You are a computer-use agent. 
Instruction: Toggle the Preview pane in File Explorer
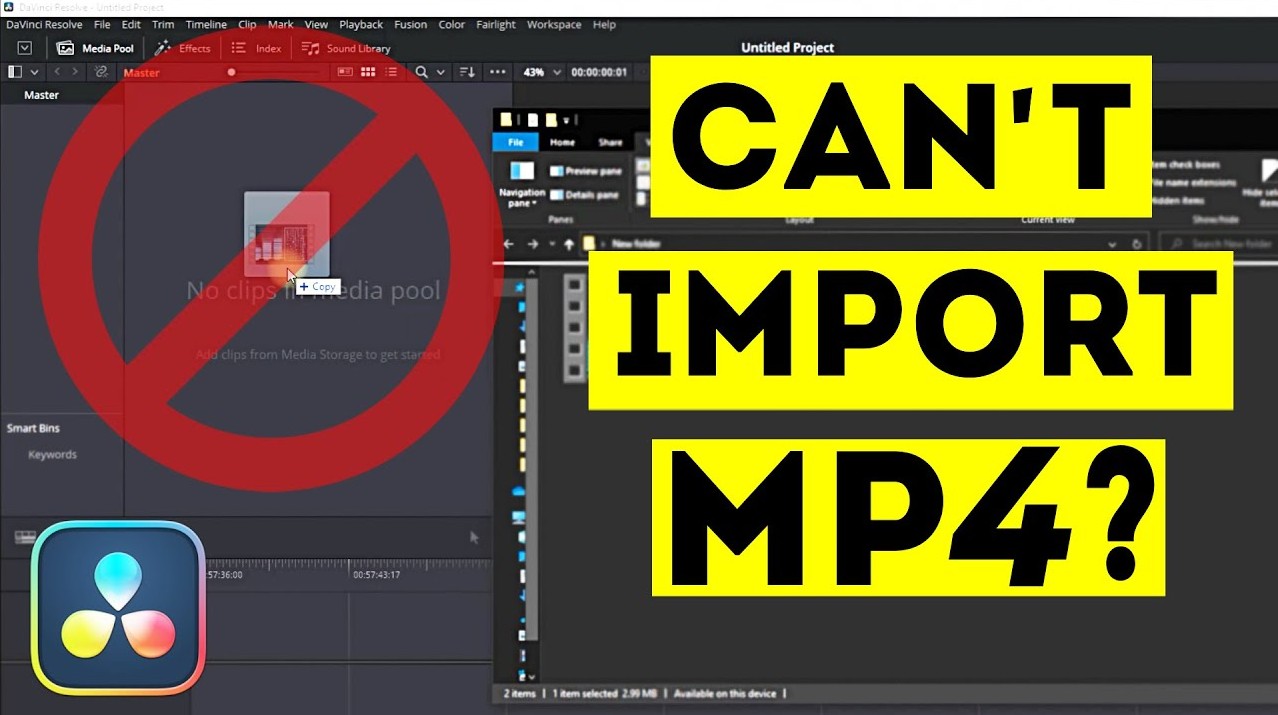click(x=585, y=171)
